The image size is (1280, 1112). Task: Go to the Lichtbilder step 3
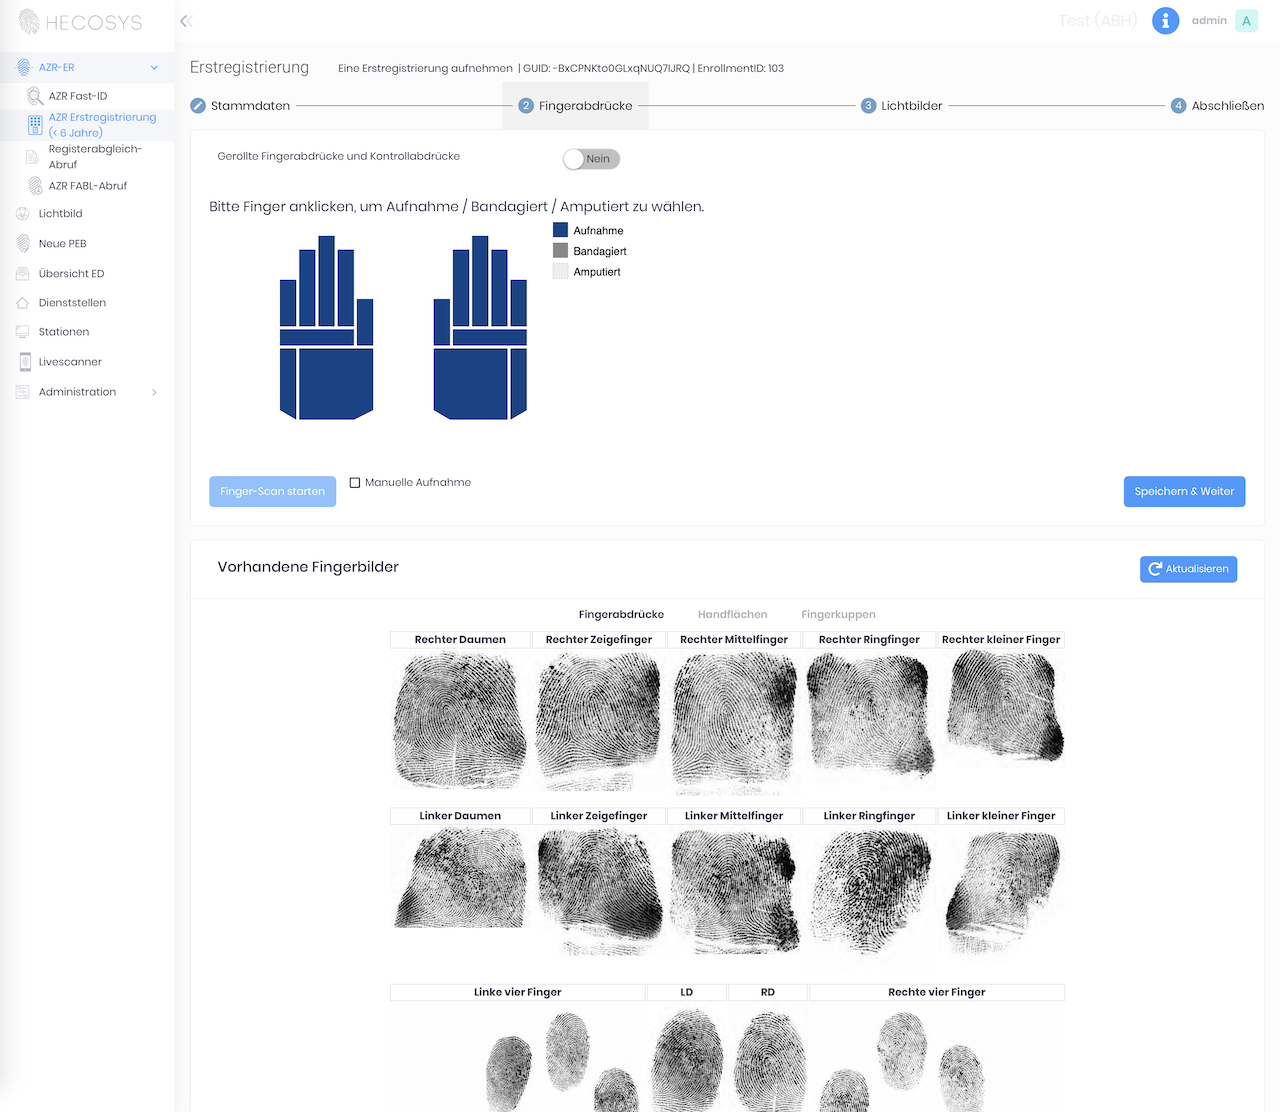[x=902, y=106]
